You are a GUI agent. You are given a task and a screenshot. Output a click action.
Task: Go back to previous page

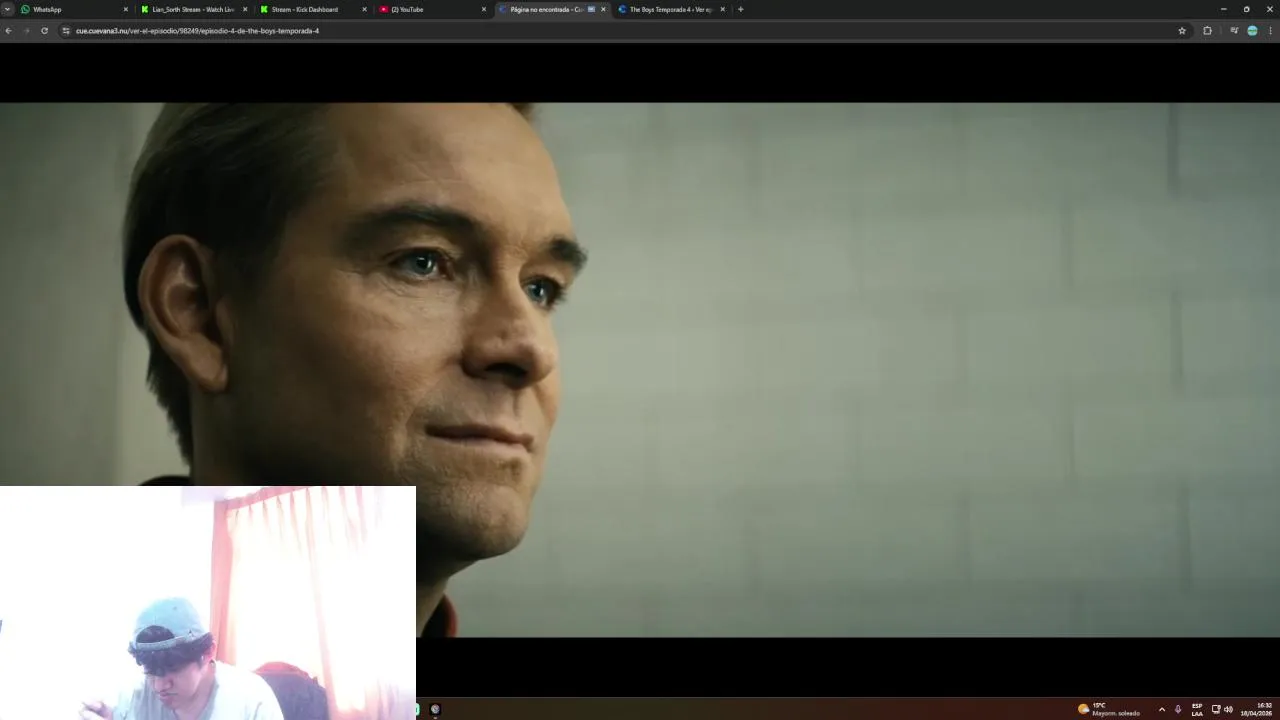[8, 31]
